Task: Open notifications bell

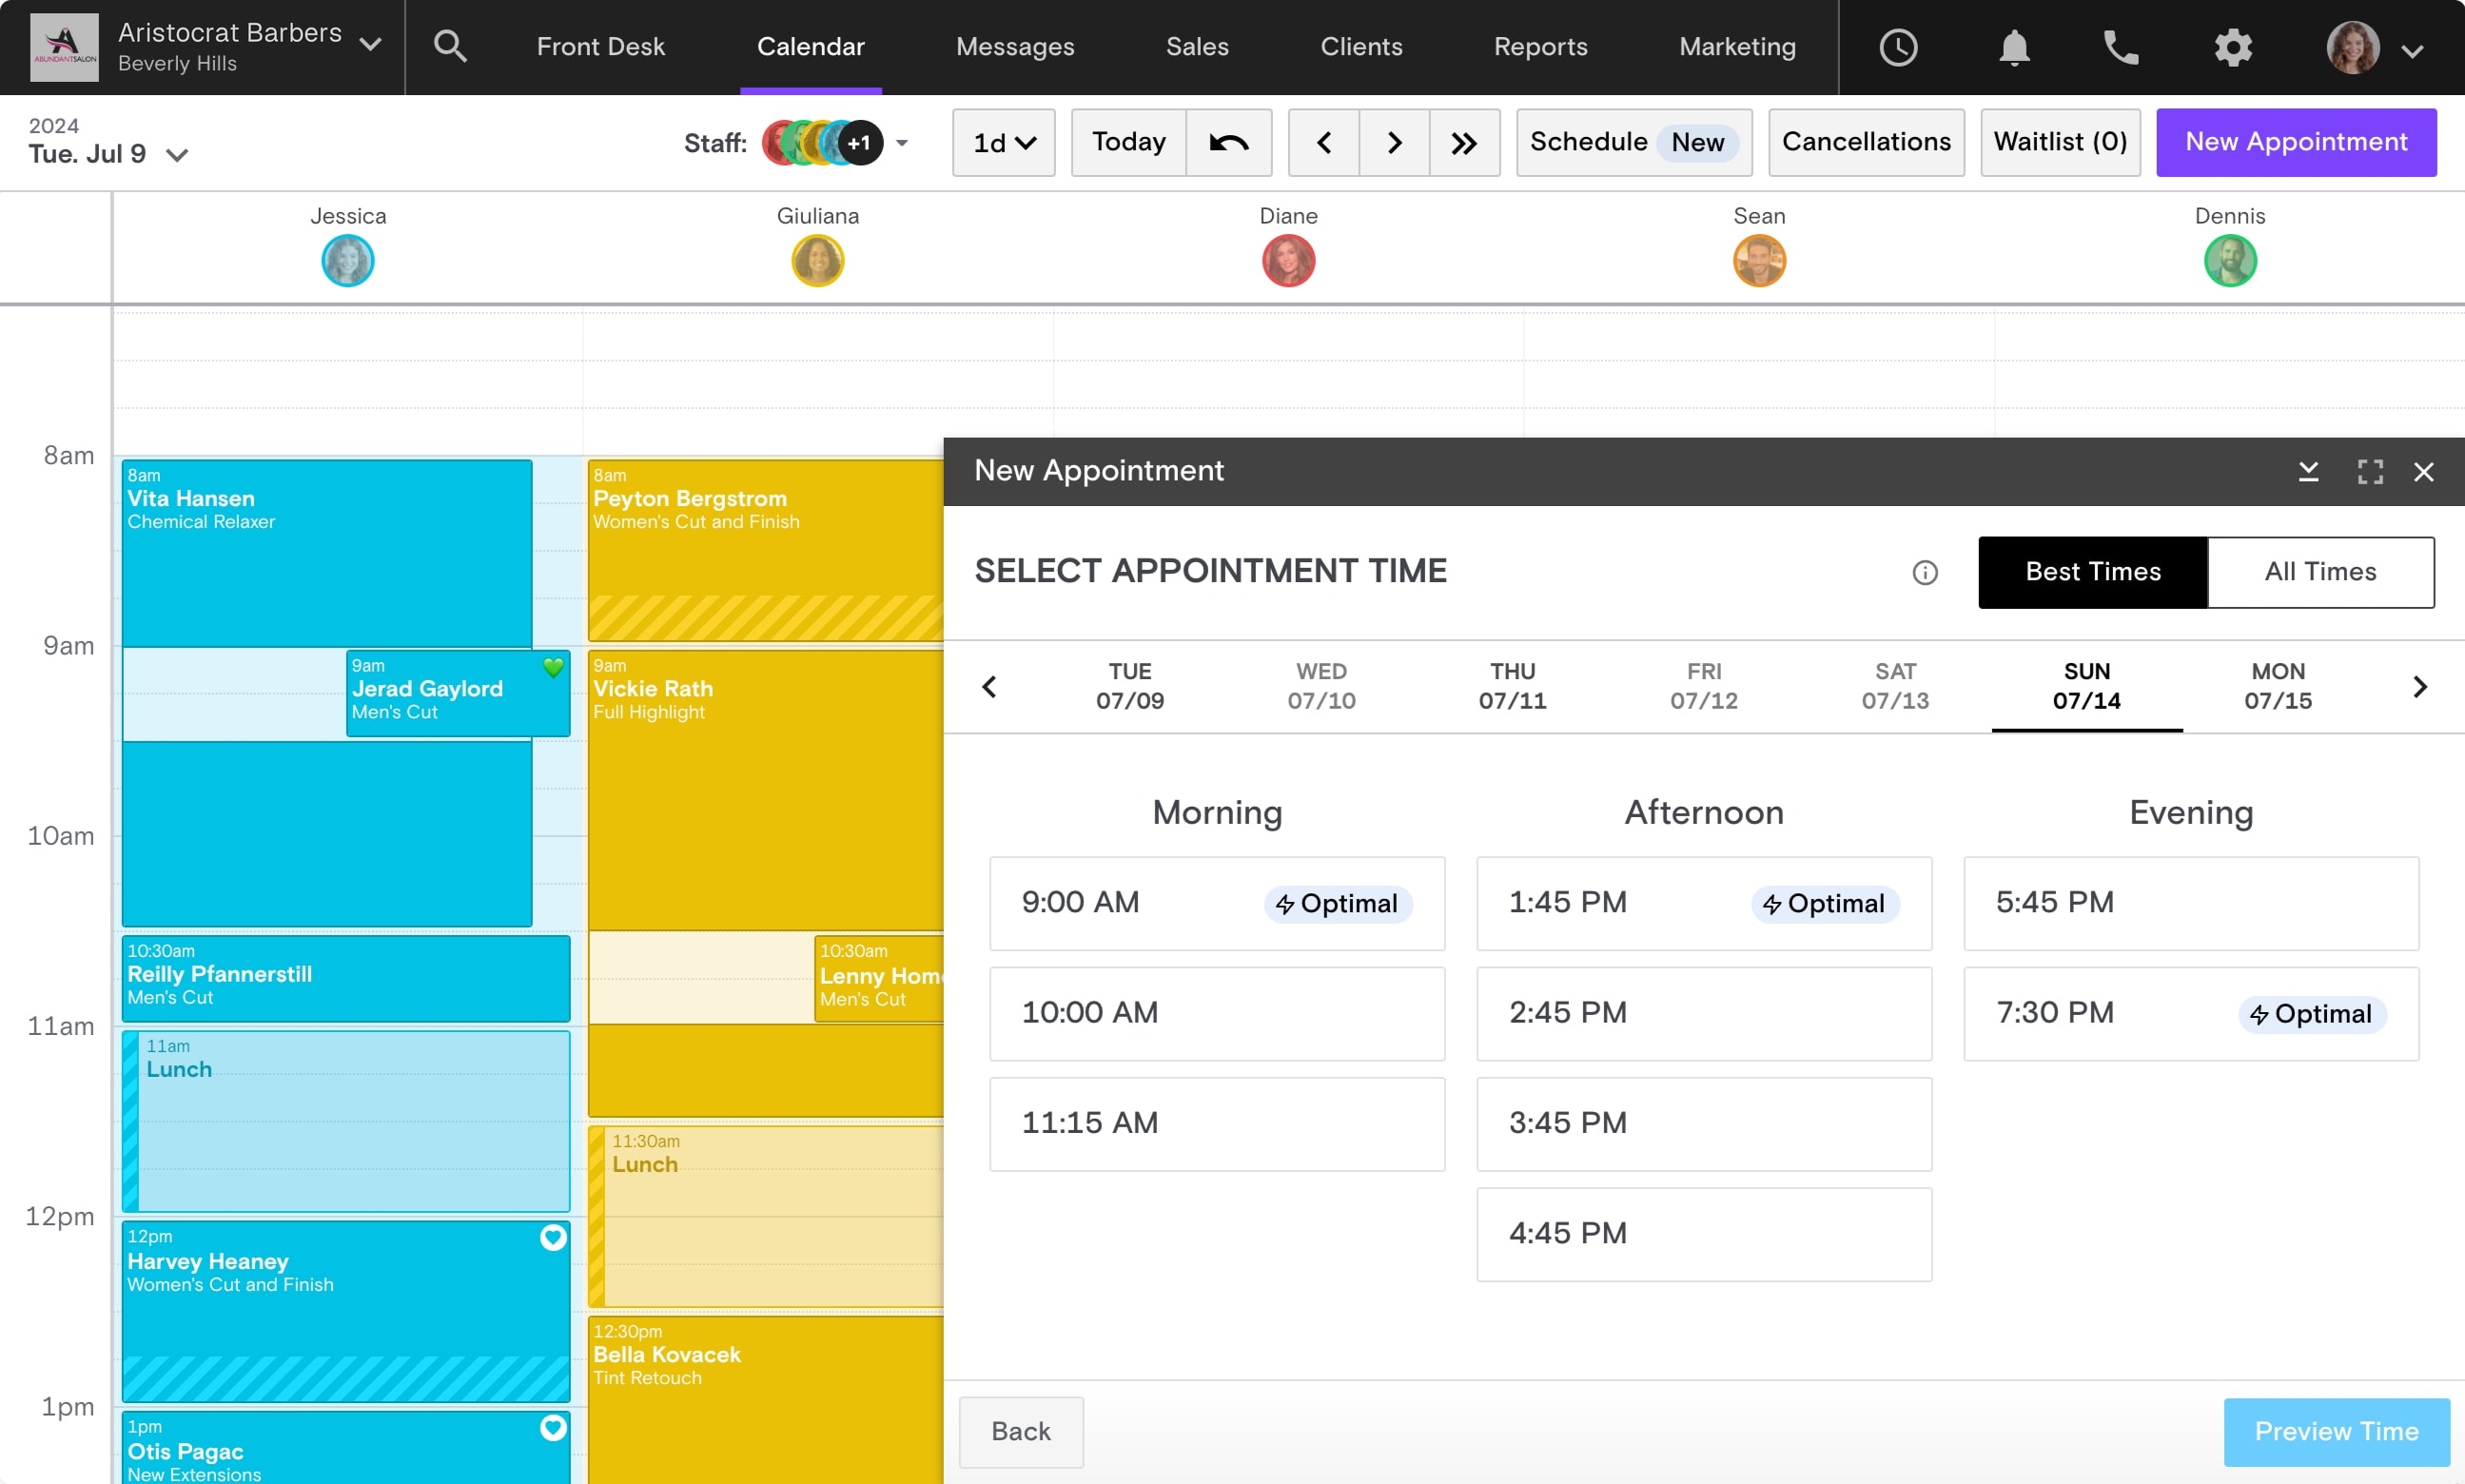Action: tap(2014, 47)
